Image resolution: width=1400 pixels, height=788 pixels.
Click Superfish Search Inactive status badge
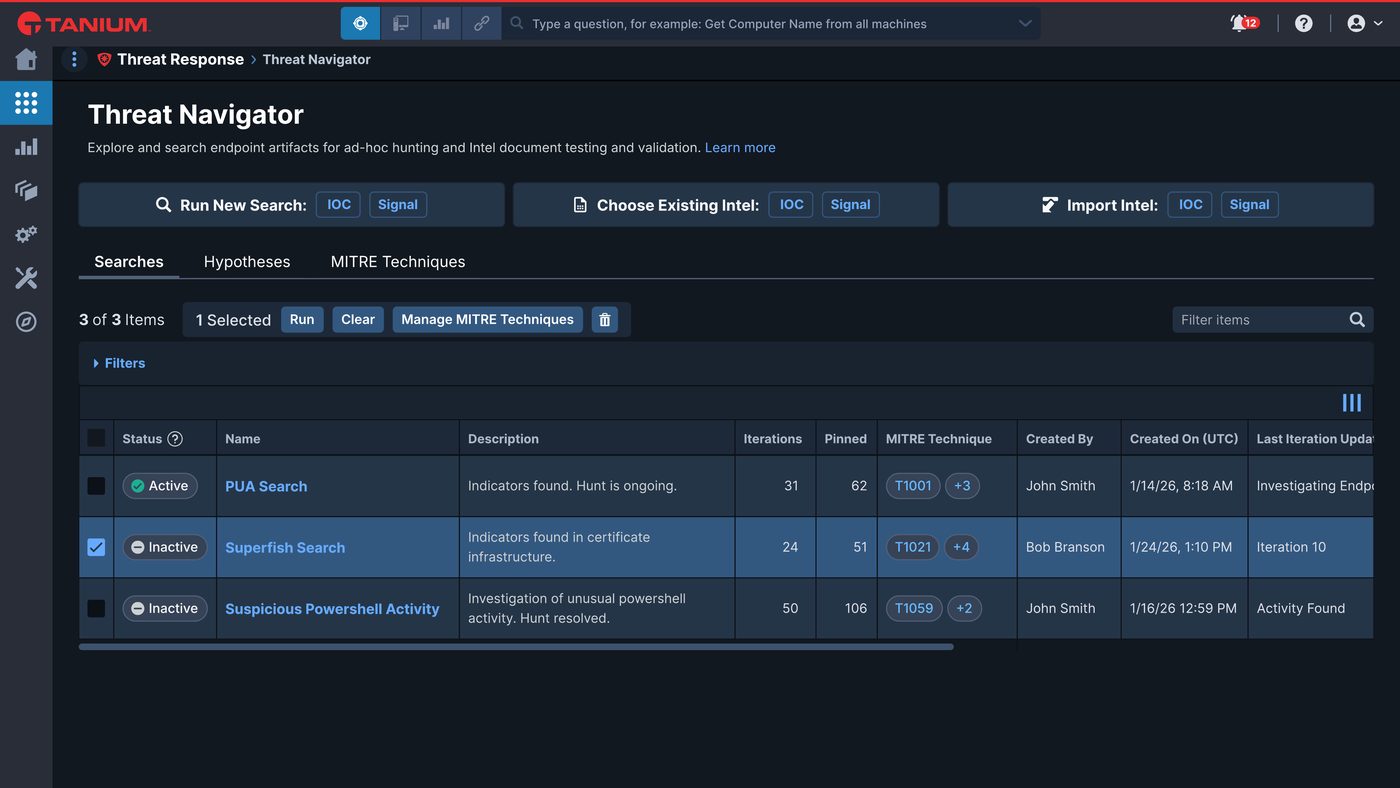click(165, 547)
